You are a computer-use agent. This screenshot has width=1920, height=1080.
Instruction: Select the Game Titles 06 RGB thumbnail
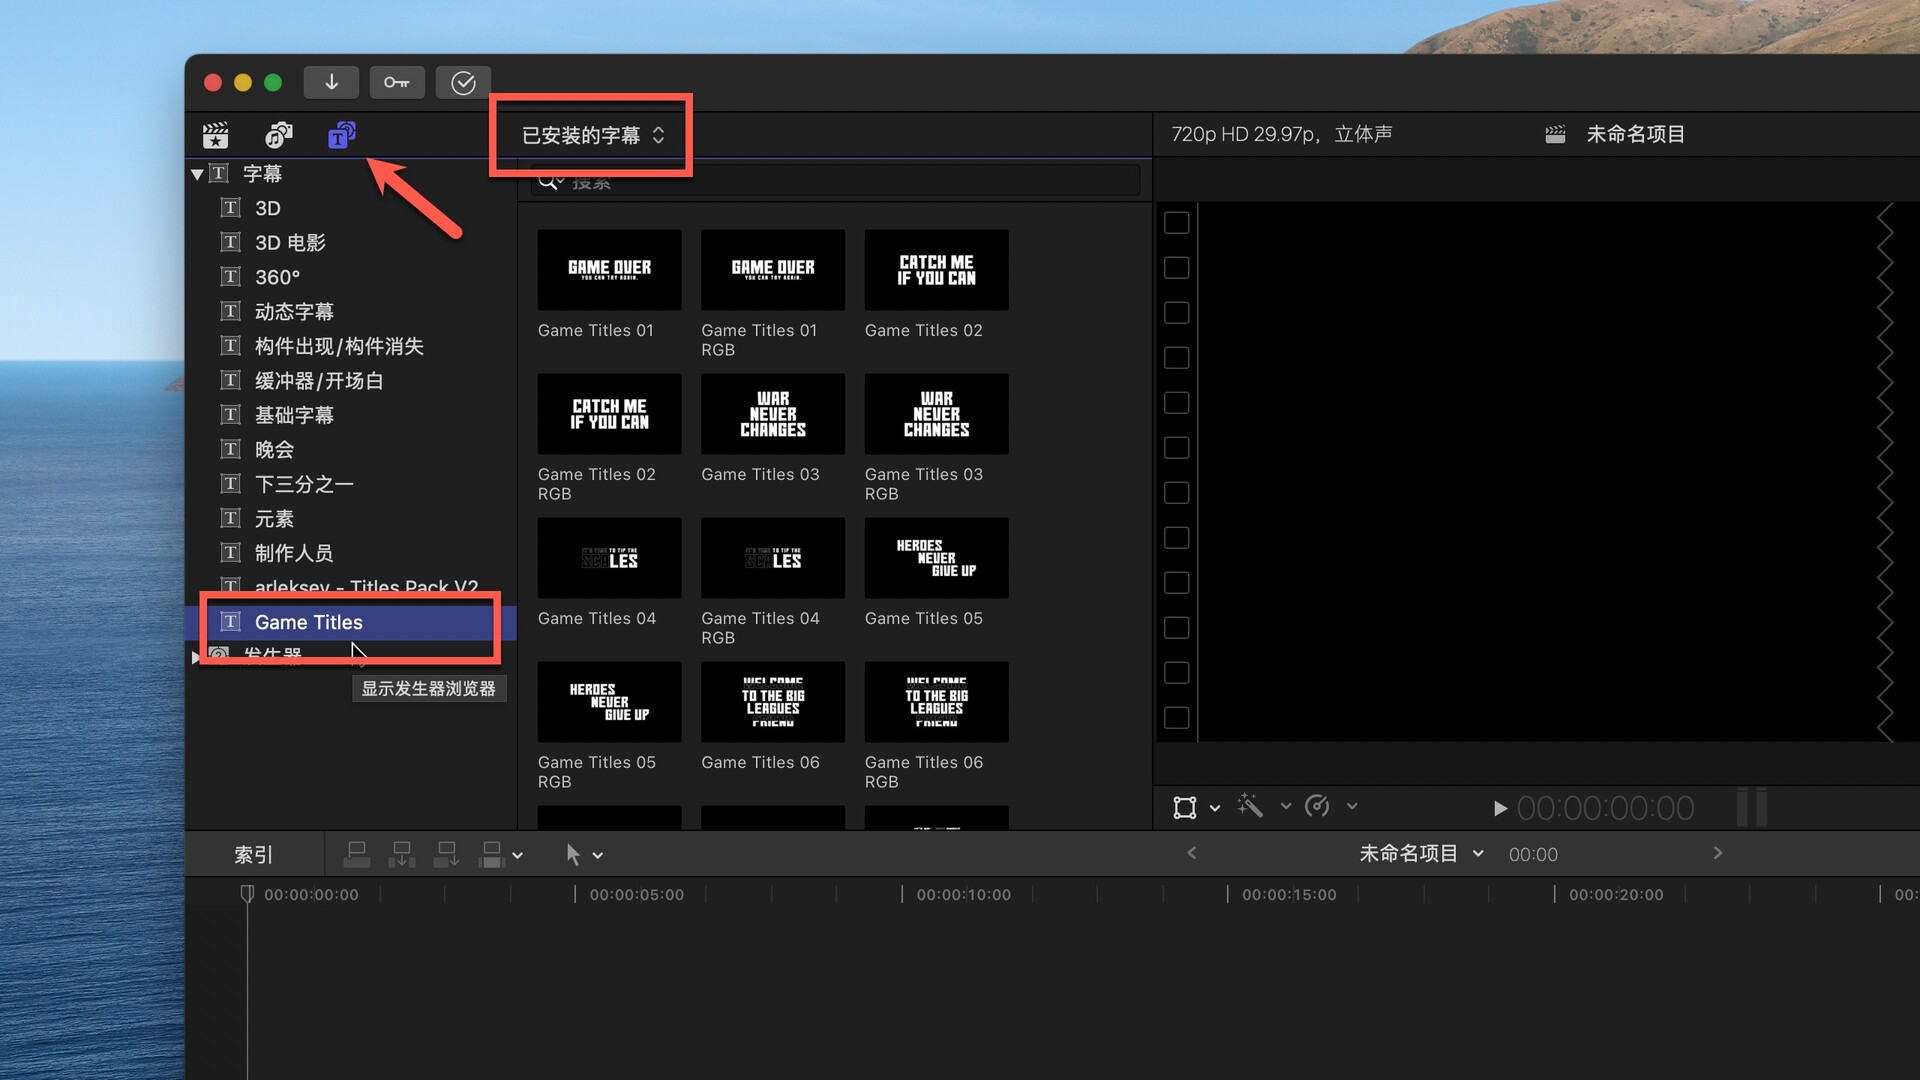click(936, 702)
